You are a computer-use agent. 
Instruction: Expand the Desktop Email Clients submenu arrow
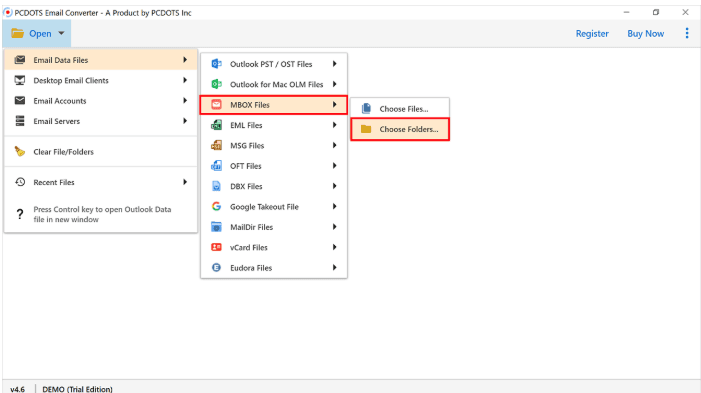185,80
